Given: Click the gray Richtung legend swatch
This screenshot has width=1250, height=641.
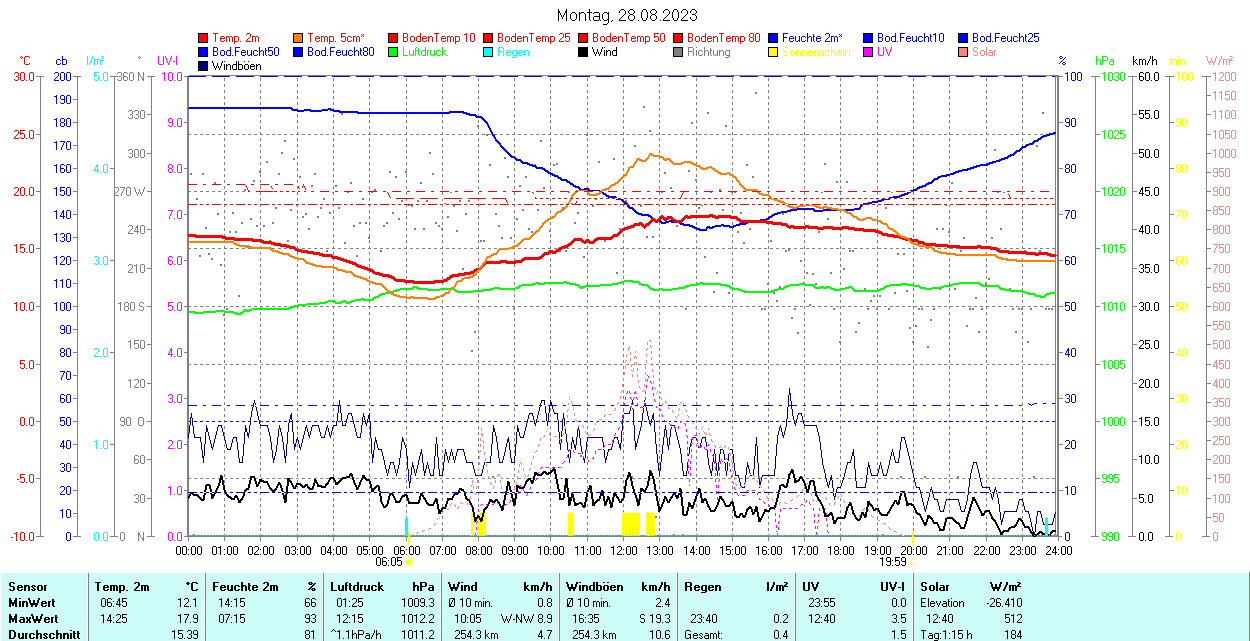Looking at the screenshot, I should pyautogui.click(x=679, y=52).
